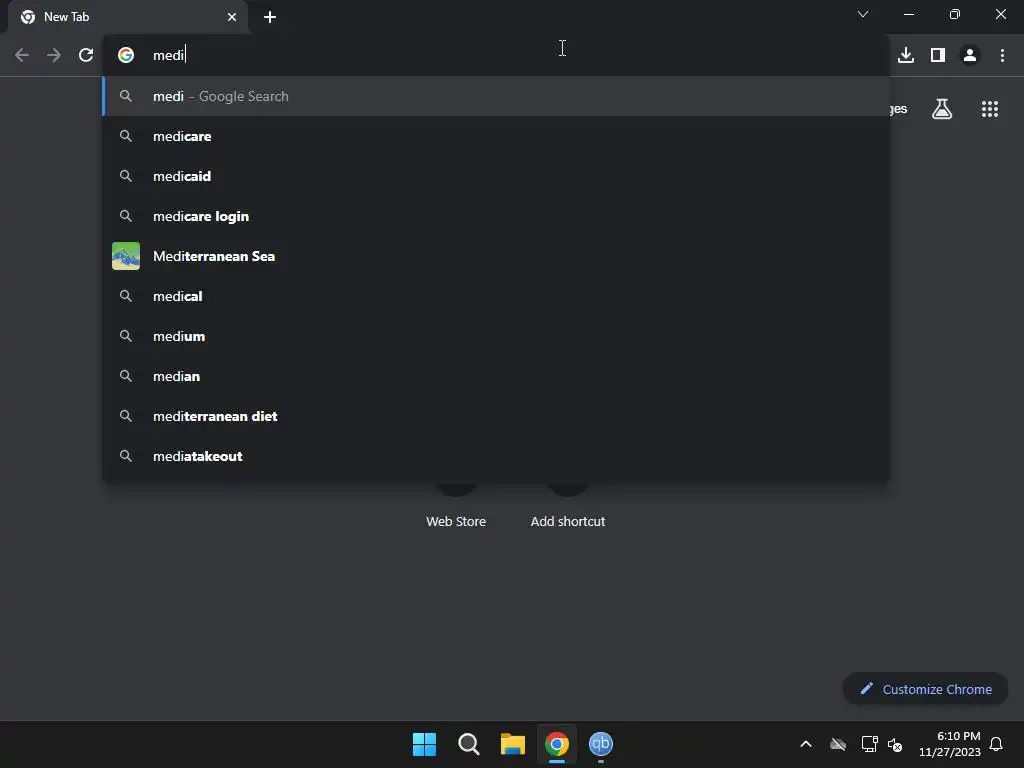Choose the mediatakeout suggestion
The width and height of the screenshot is (1024, 768).
tap(496, 456)
